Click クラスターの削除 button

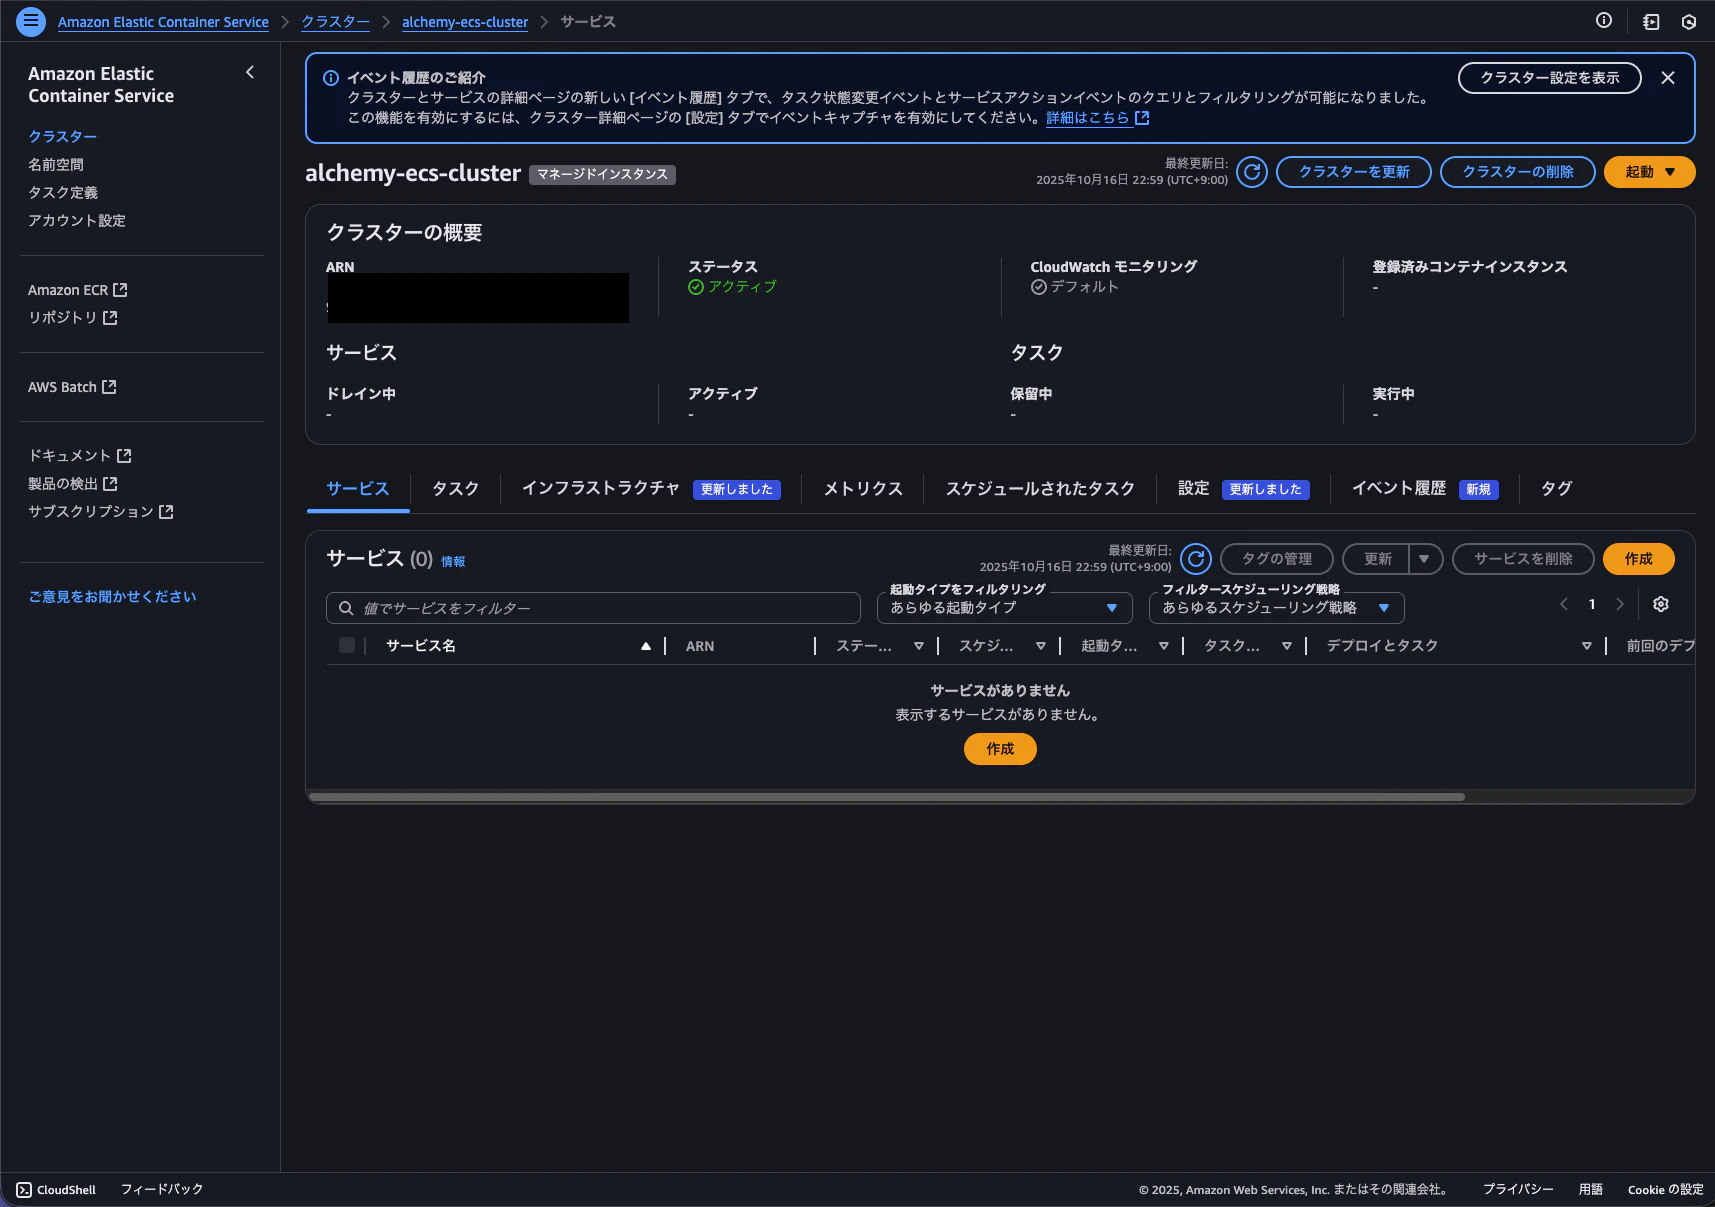click(1517, 172)
